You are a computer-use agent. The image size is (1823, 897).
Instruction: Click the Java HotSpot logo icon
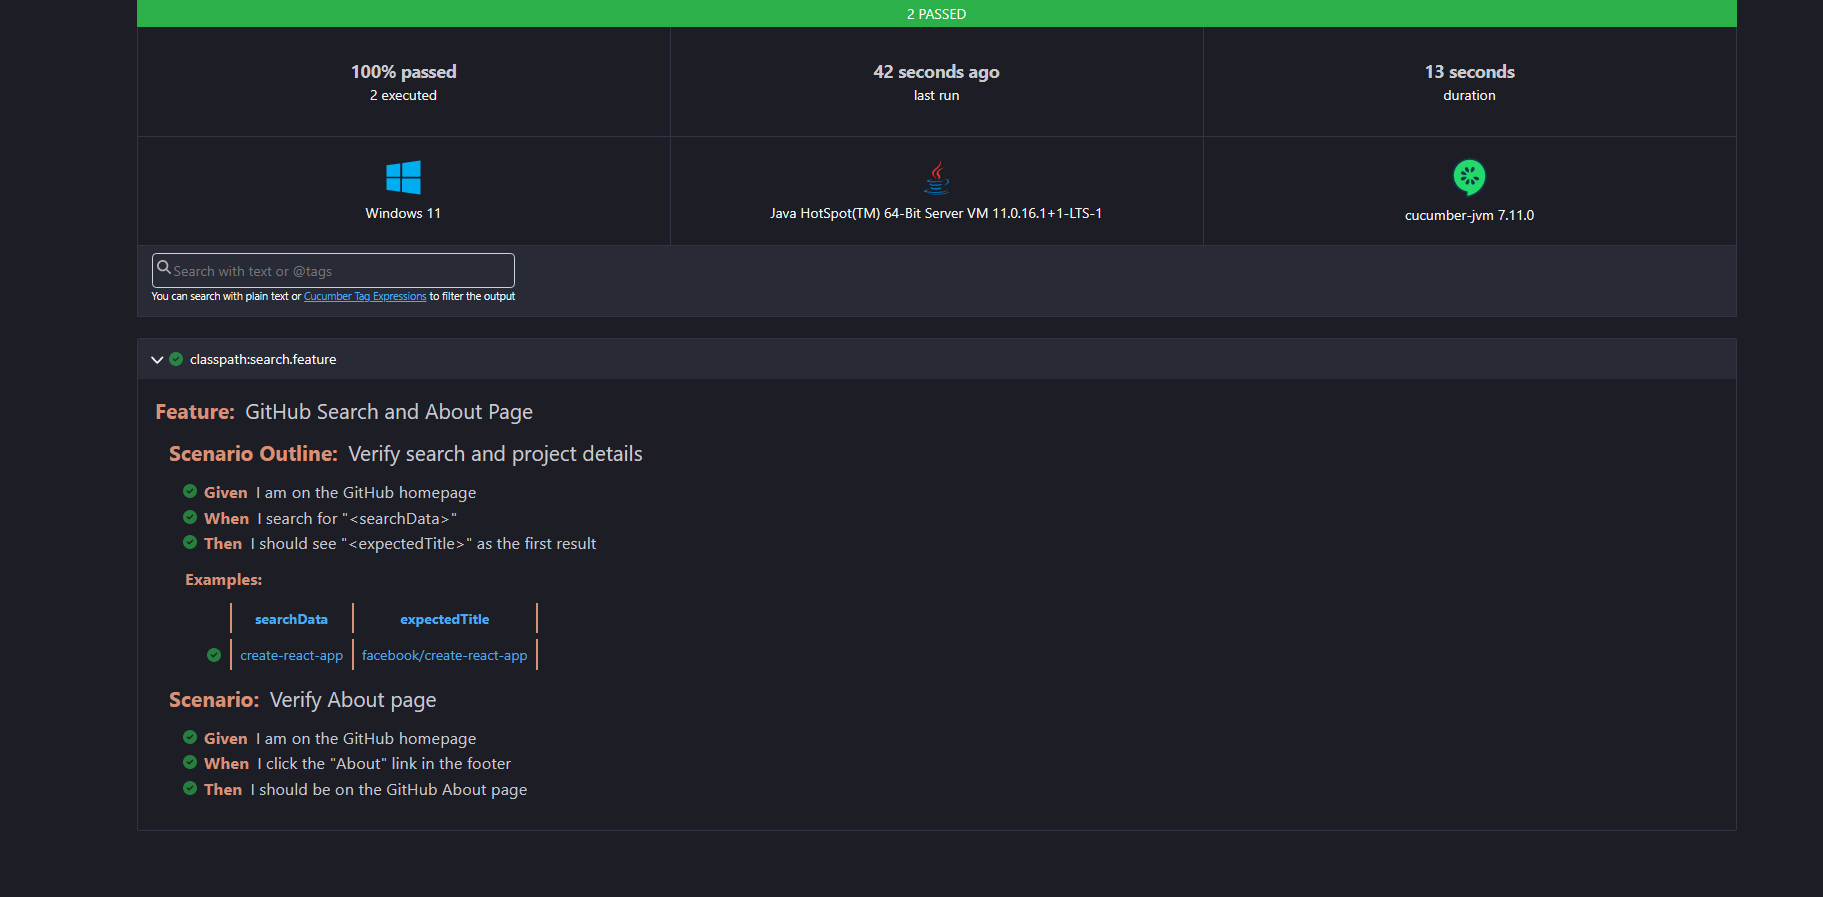(x=936, y=177)
